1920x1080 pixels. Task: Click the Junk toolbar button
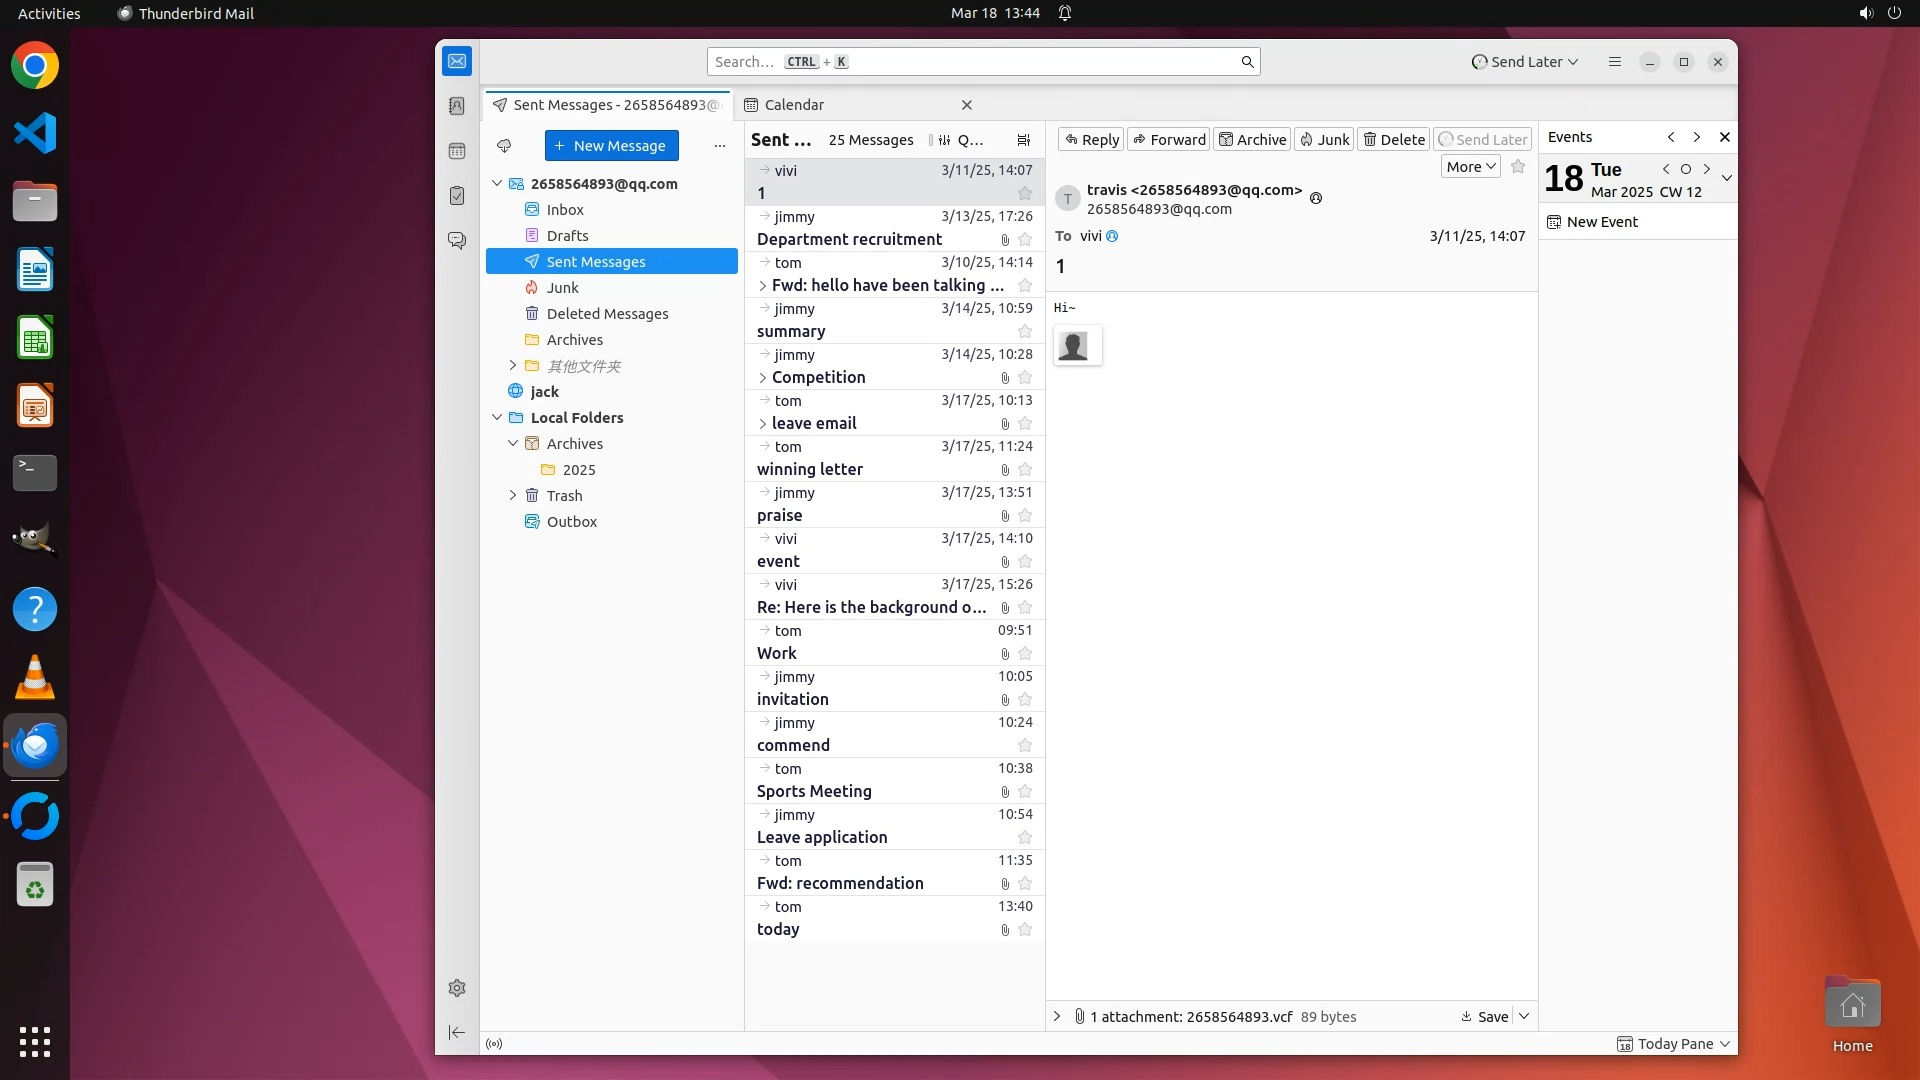(x=1323, y=140)
